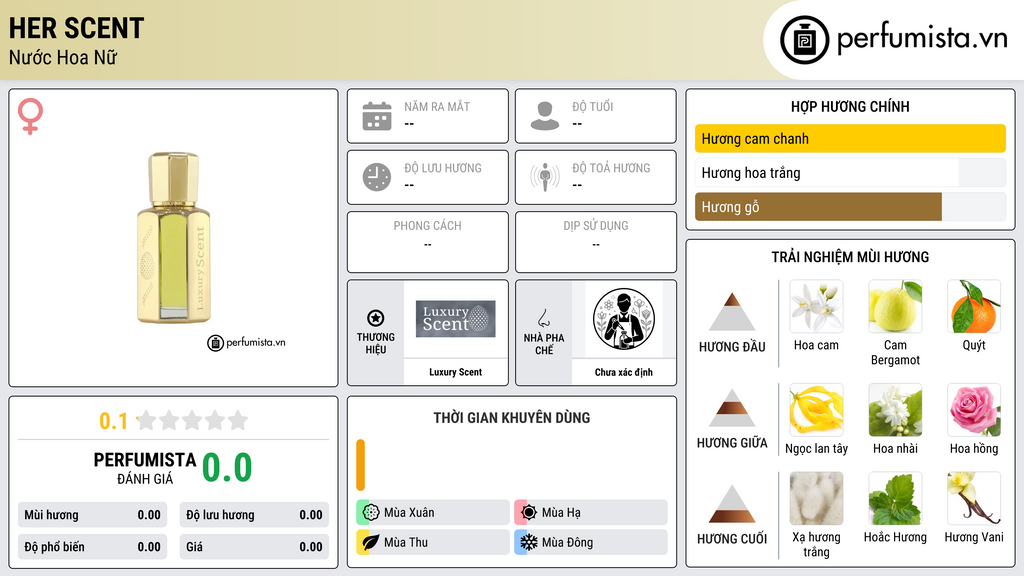Click the Nước Hoa Nữ subtitle
The image size is (1024, 576).
(x=63, y=58)
